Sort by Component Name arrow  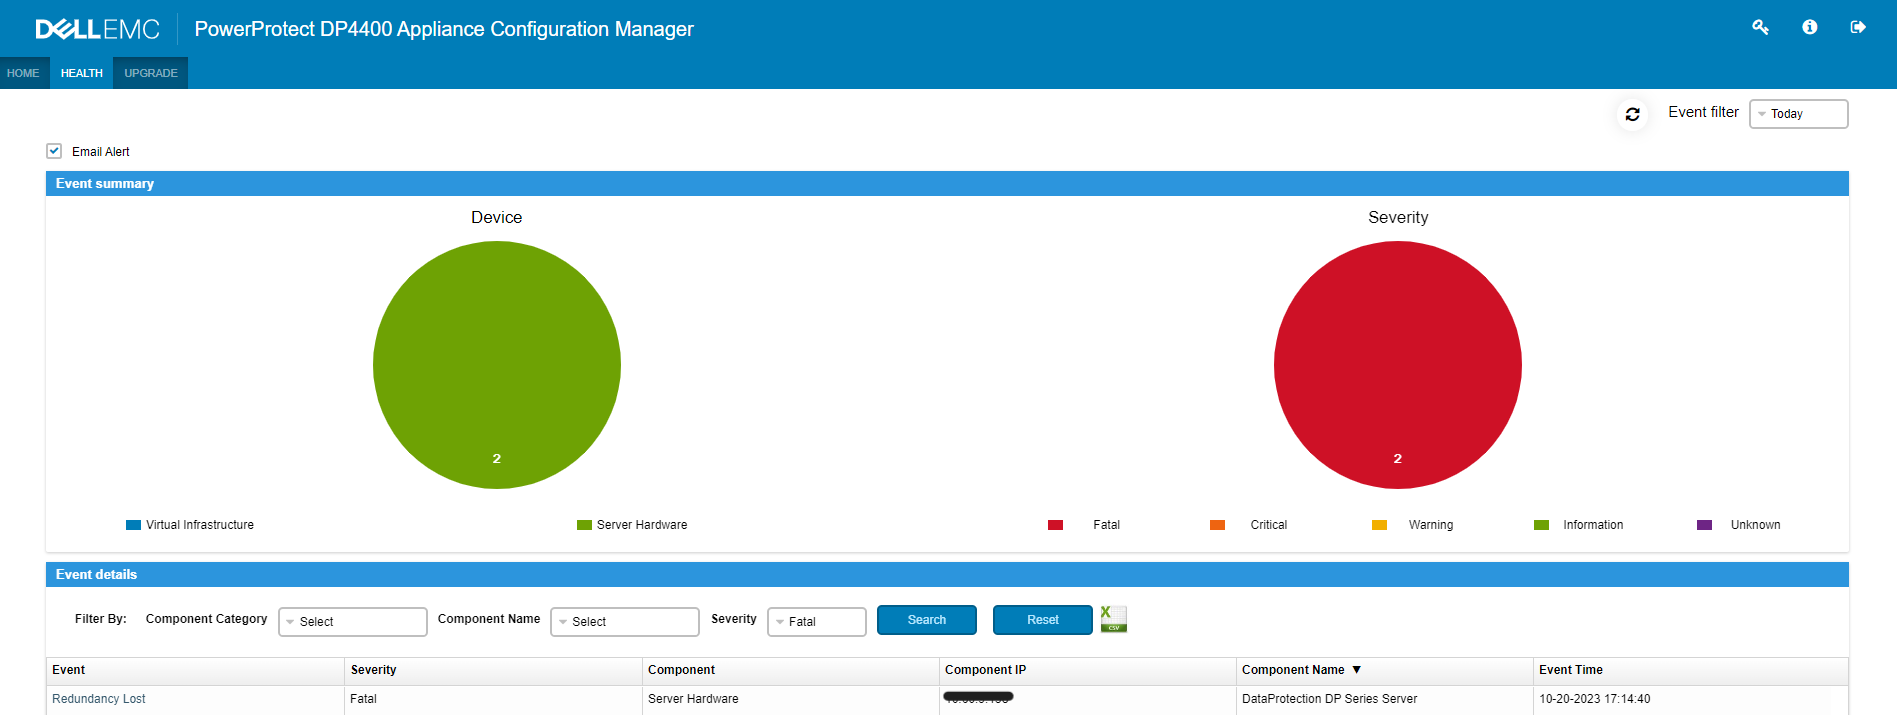1356,670
